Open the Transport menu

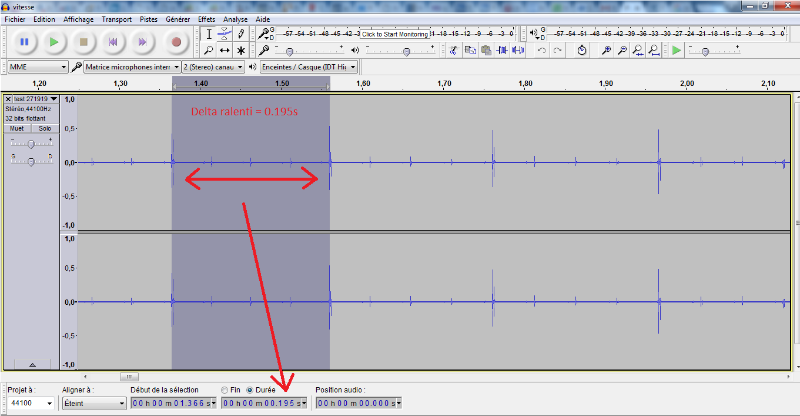(x=116, y=19)
